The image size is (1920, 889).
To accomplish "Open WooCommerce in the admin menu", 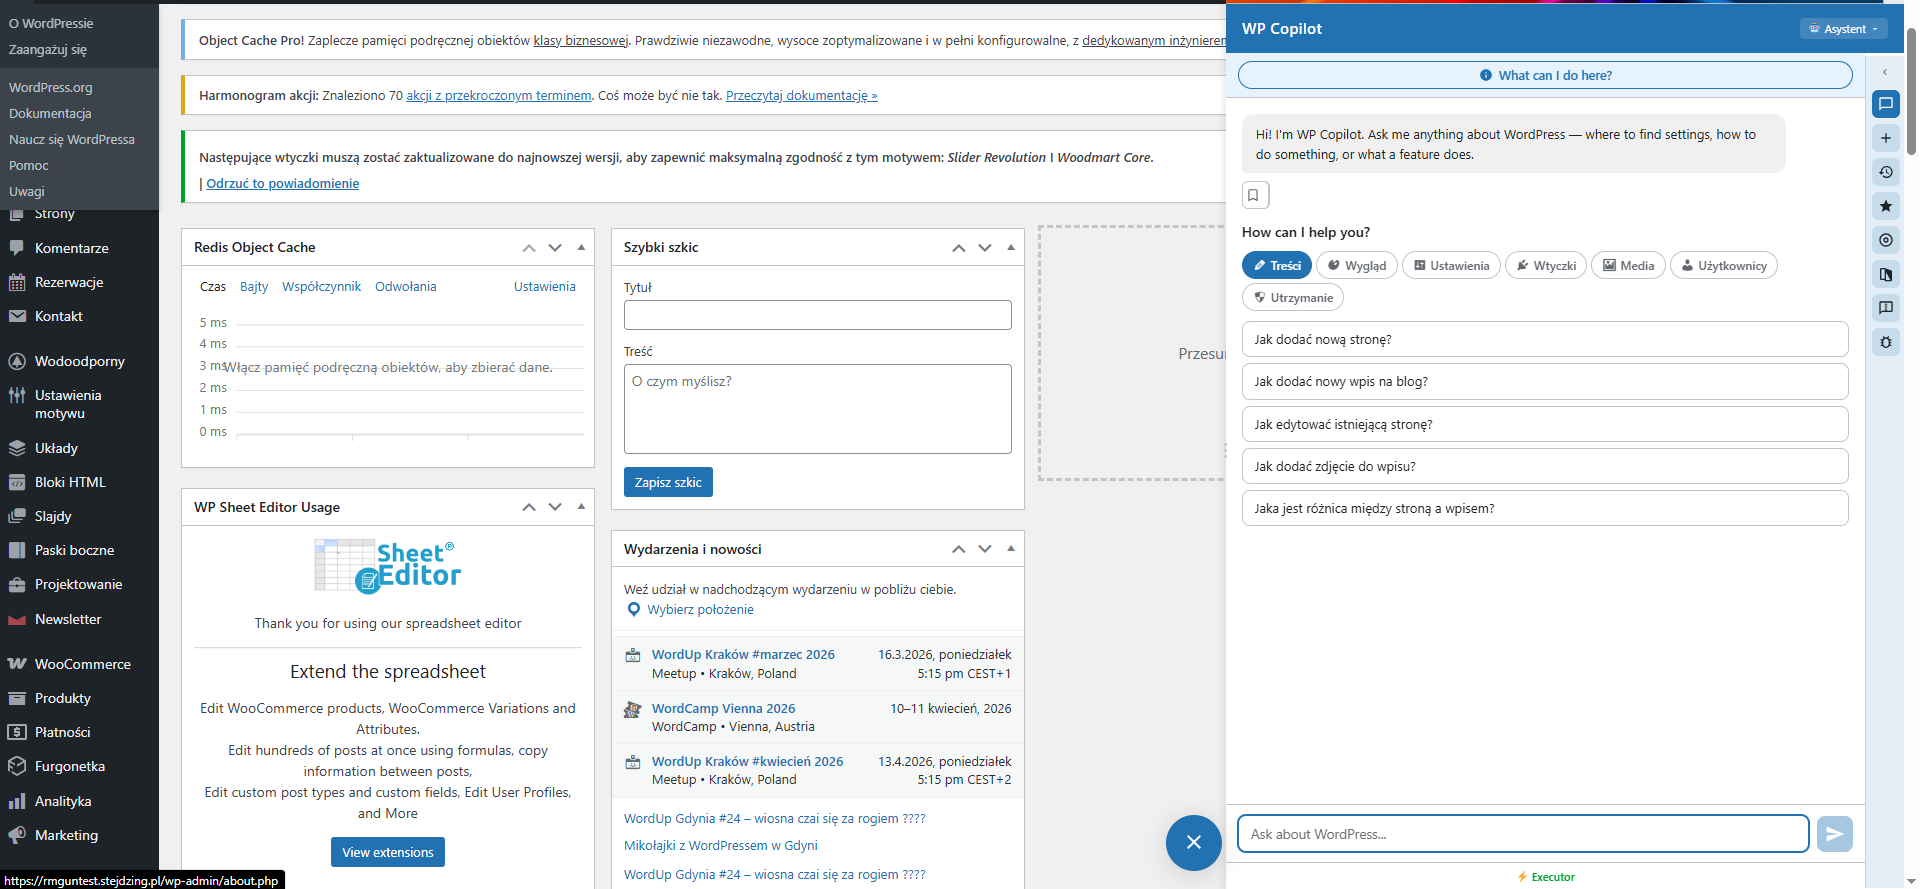I will click(x=83, y=664).
